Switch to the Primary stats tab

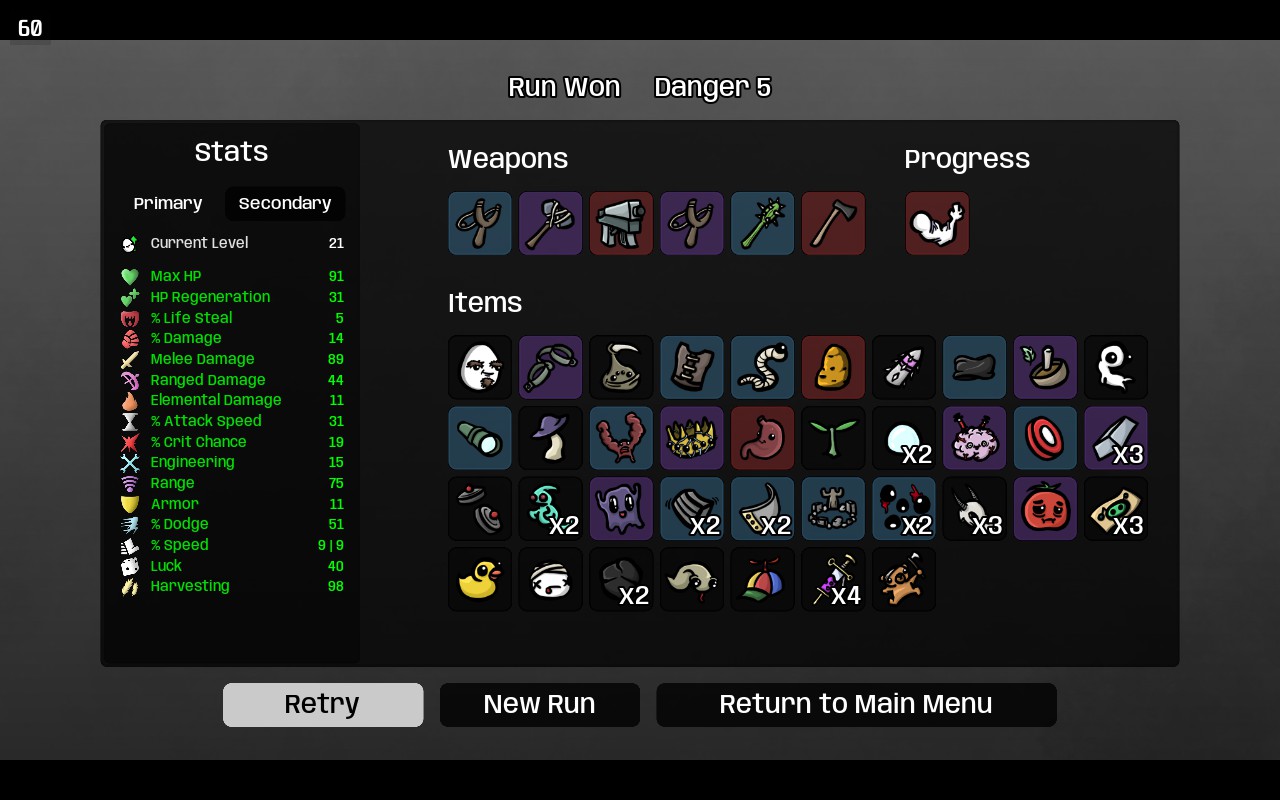click(168, 203)
